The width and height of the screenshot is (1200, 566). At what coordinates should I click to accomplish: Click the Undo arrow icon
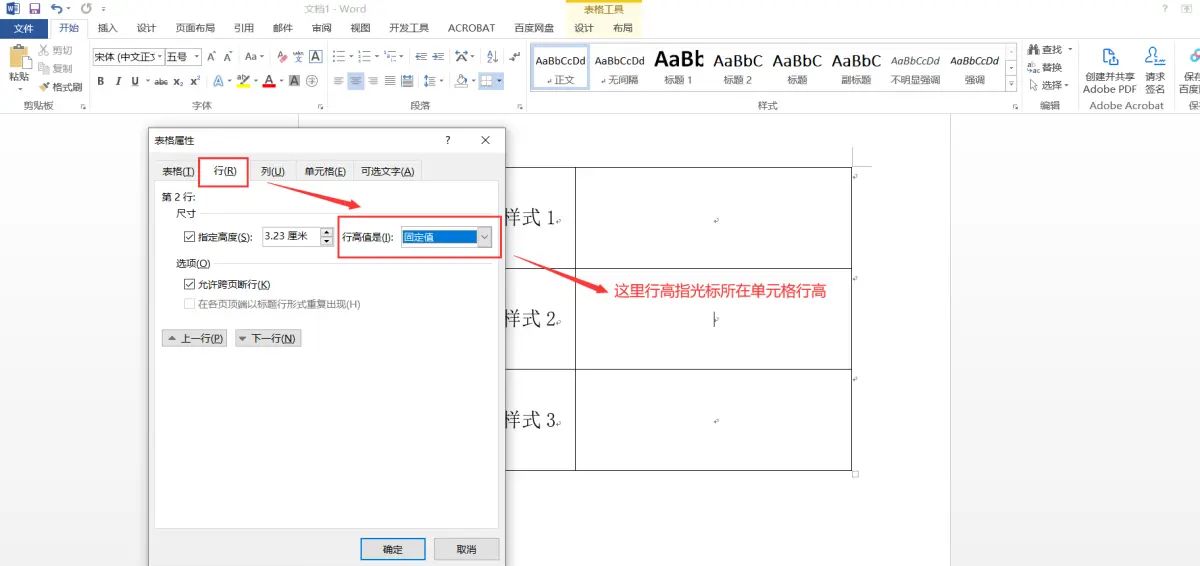click(57, 8)
